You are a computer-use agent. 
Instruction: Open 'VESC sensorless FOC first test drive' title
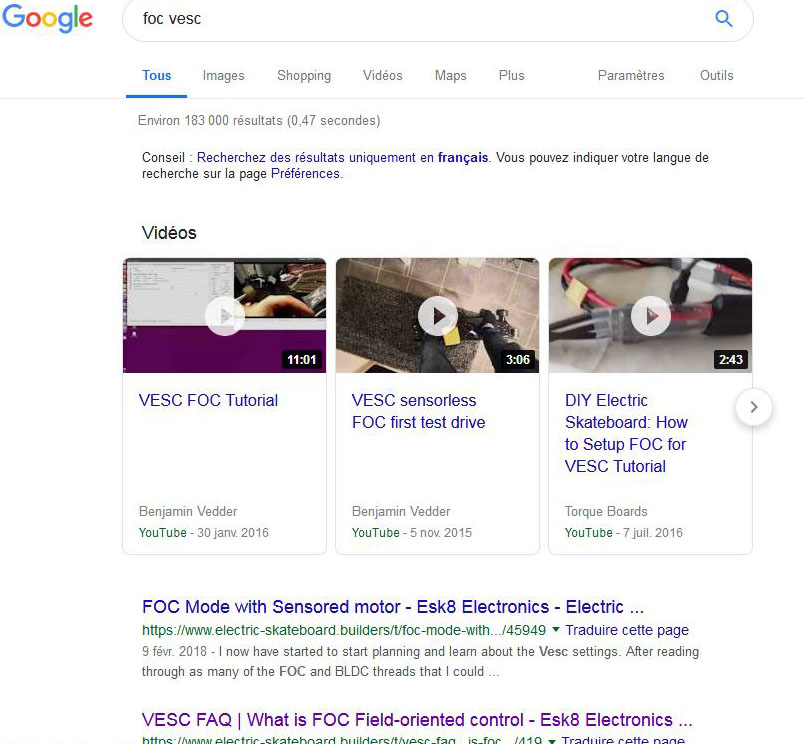(x=418, y=411)
